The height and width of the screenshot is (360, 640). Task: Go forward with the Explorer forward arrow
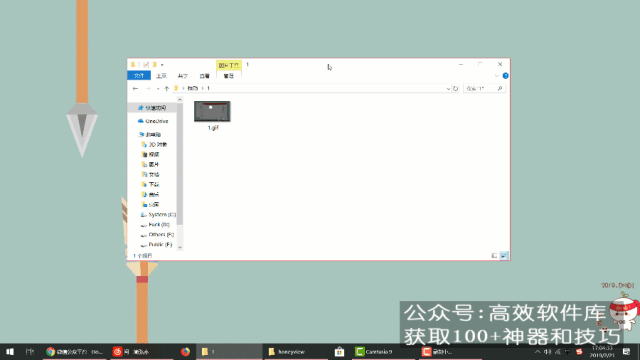(x=148, y=89)
